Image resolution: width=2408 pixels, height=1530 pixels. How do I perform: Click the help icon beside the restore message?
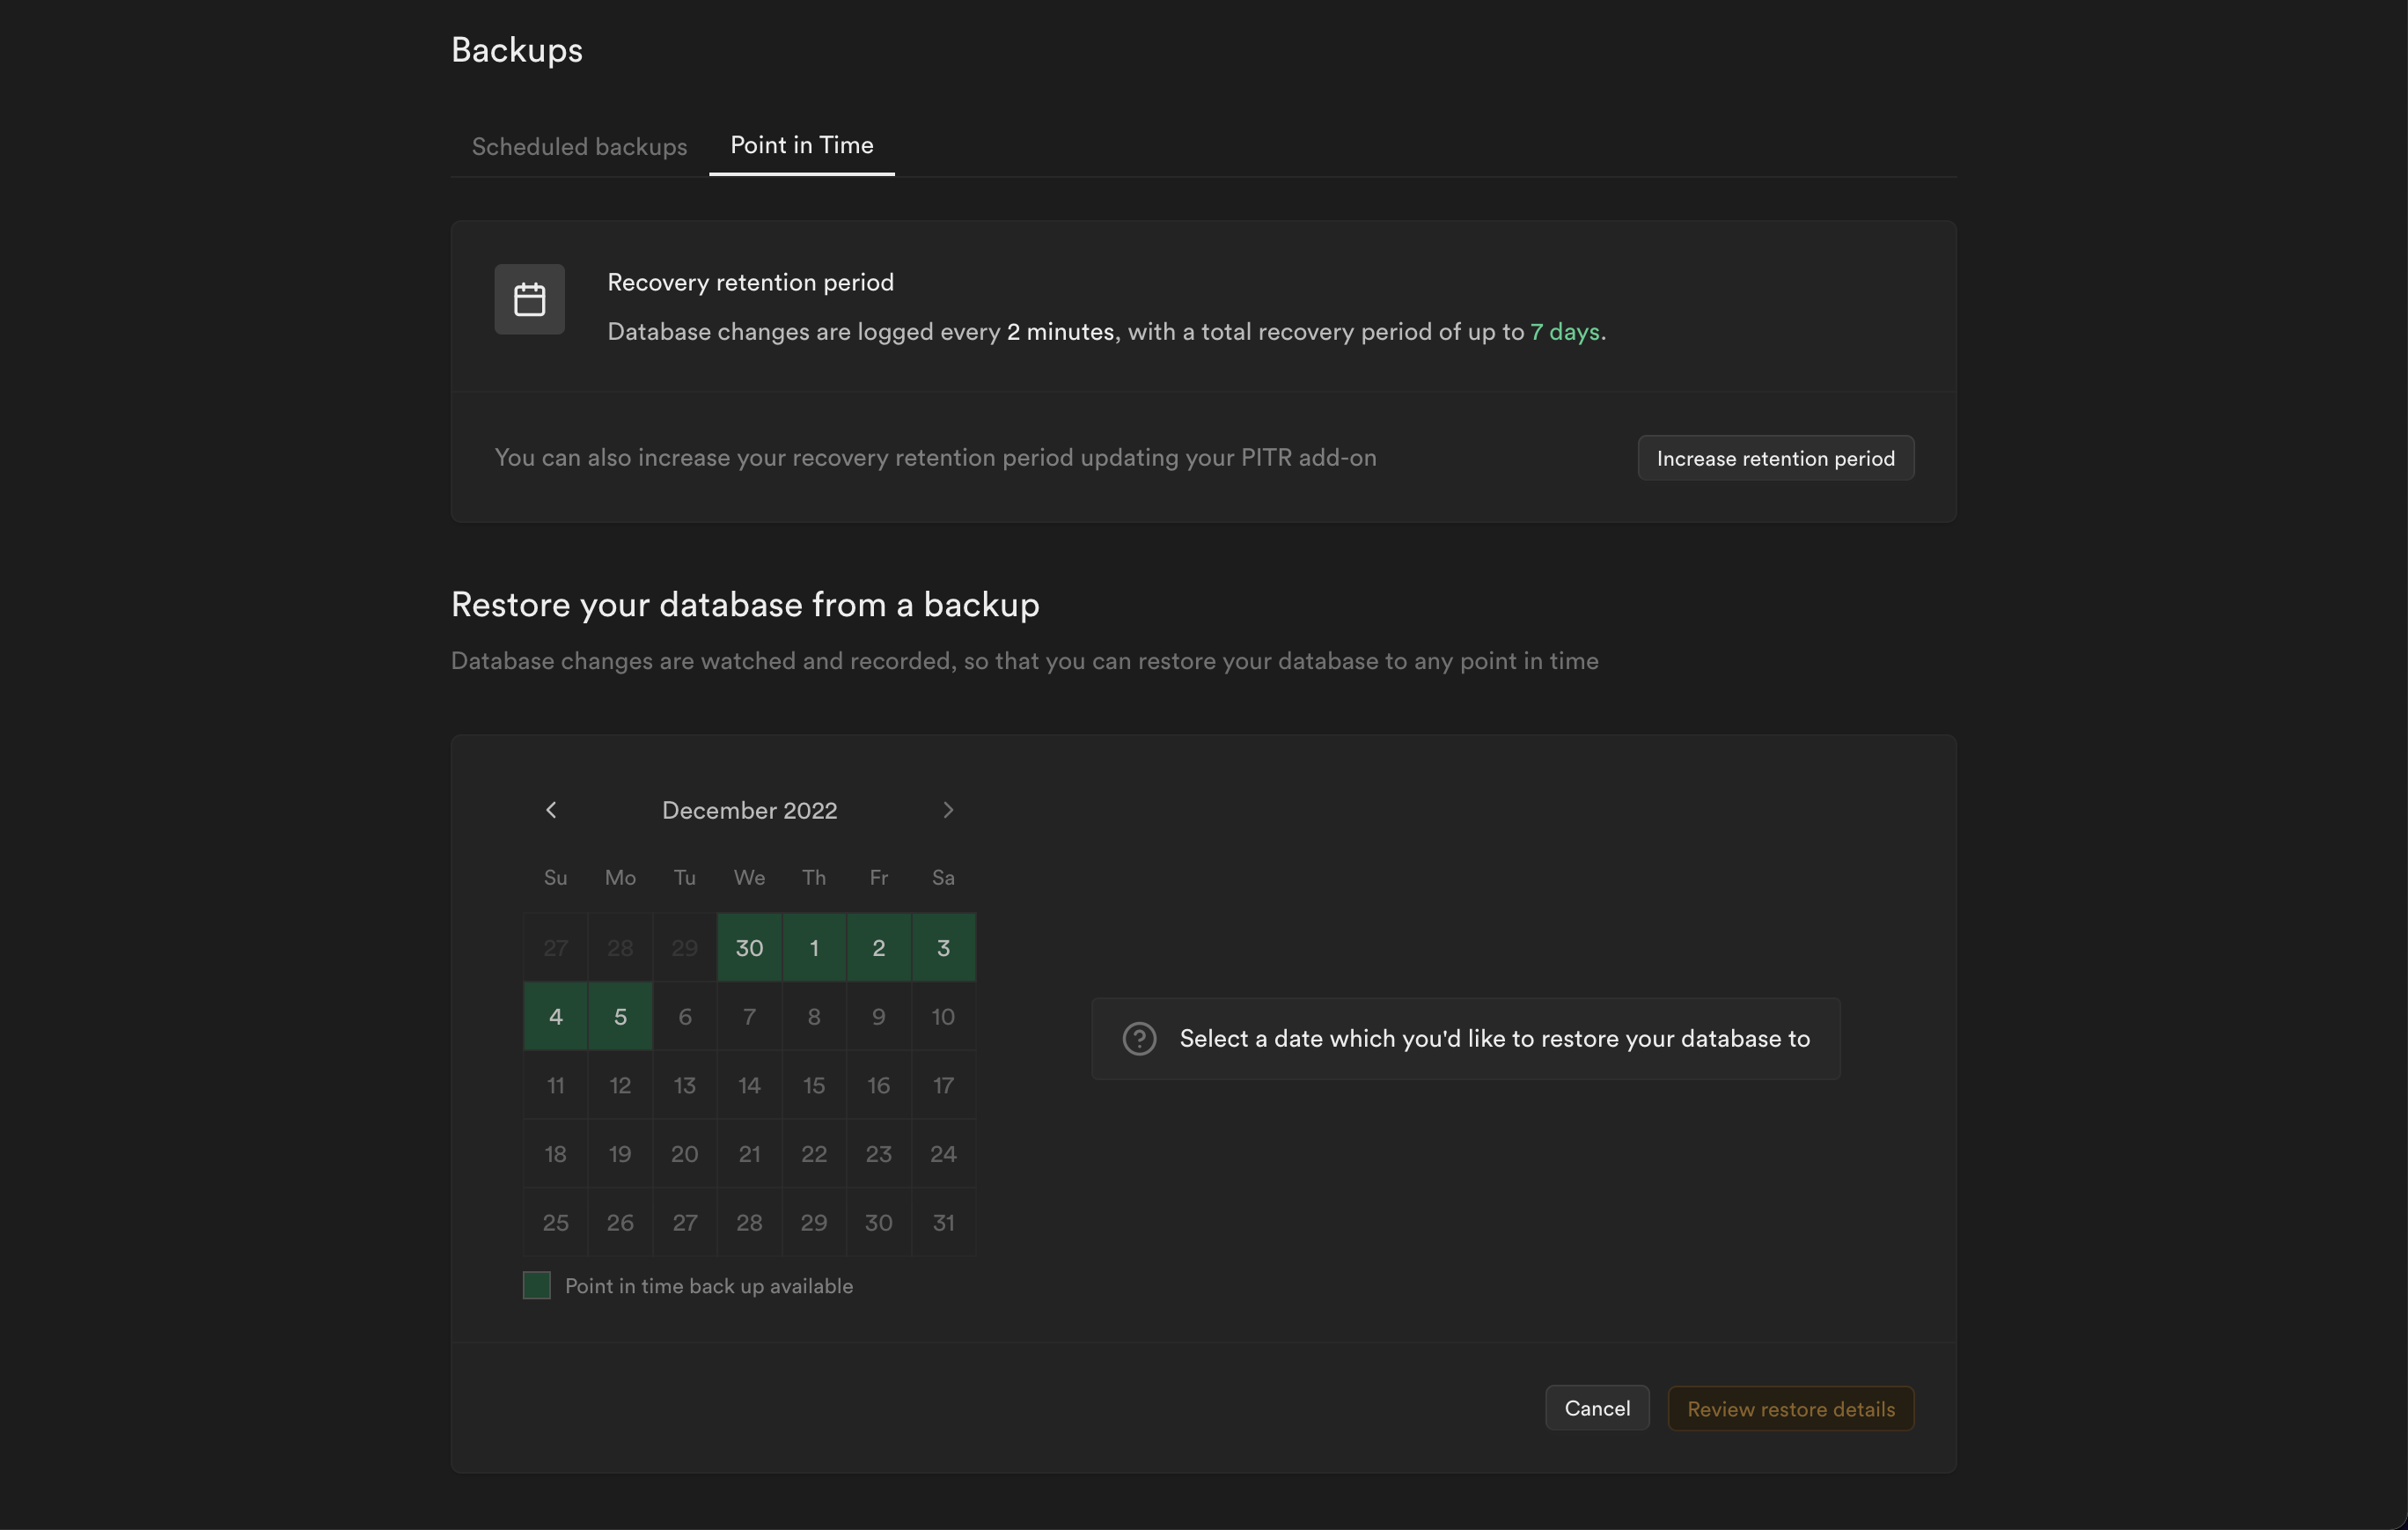[1139, 1039]
